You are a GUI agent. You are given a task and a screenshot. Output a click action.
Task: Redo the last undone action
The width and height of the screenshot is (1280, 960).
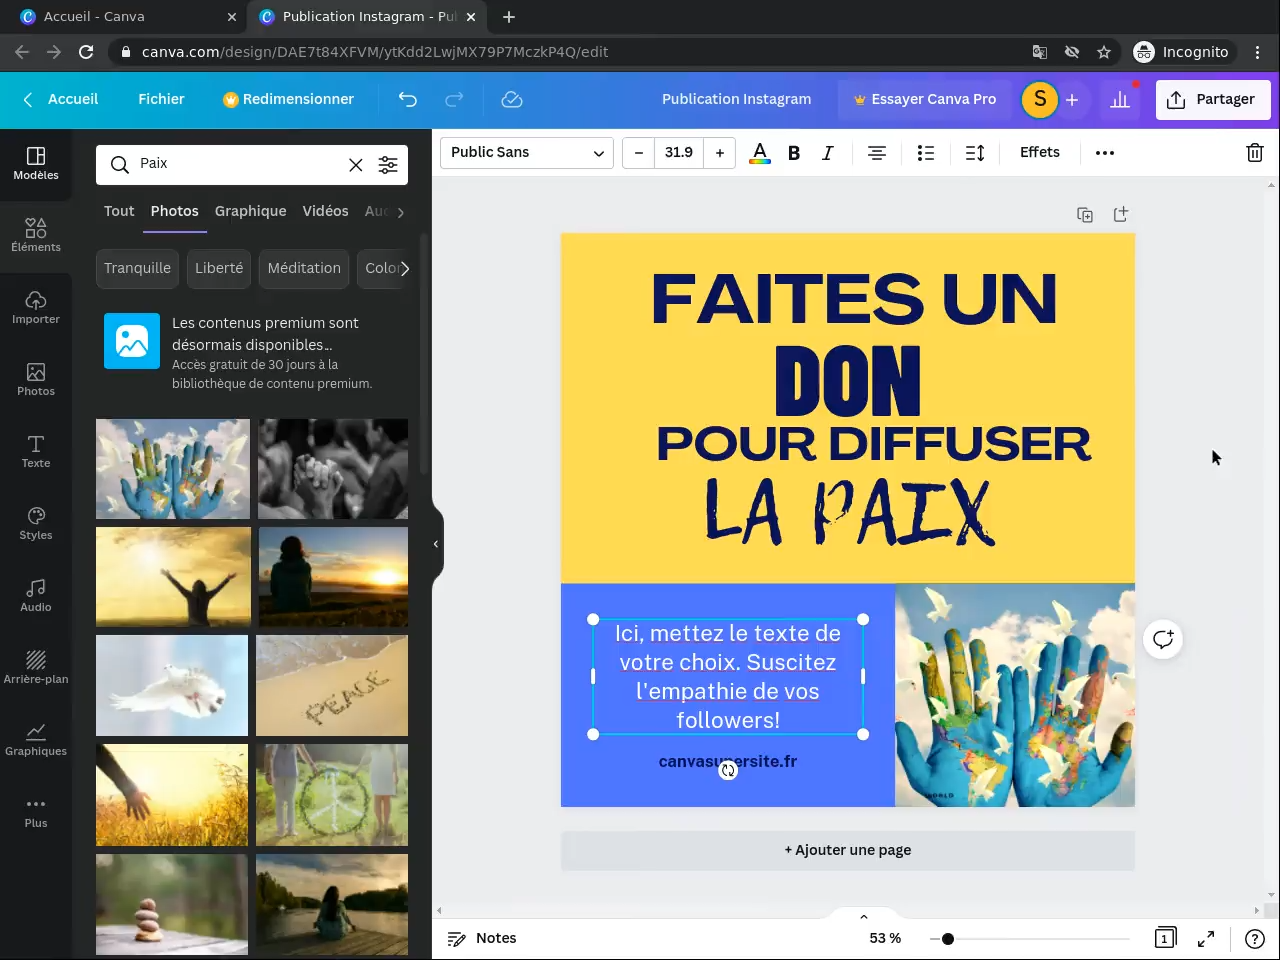pyautogui.click(x=454, y=99)
